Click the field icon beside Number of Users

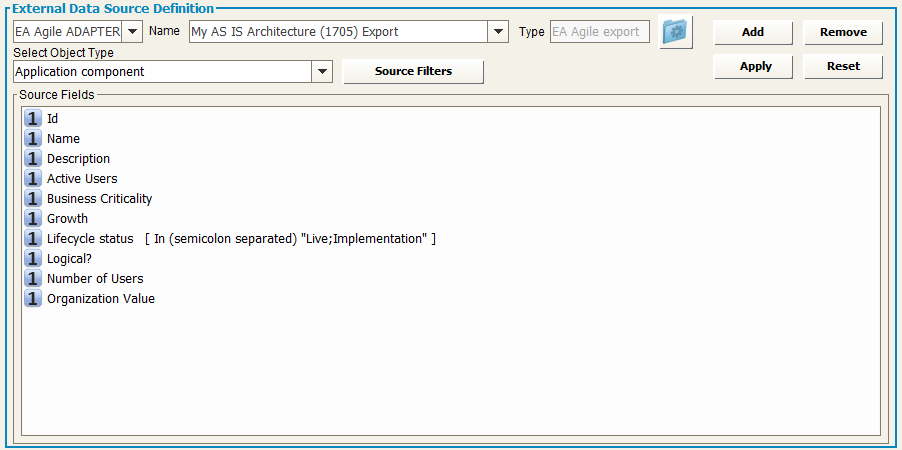33,279
